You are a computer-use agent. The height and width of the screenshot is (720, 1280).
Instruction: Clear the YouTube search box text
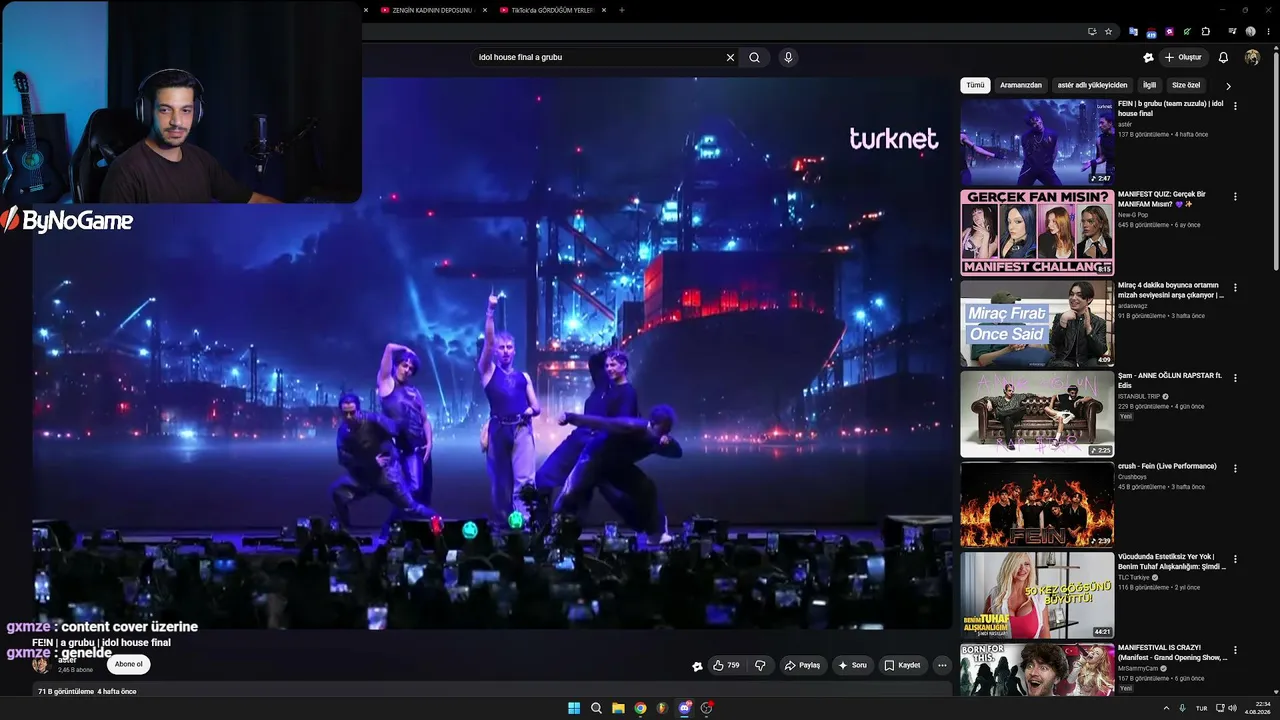tap(730, 57)
